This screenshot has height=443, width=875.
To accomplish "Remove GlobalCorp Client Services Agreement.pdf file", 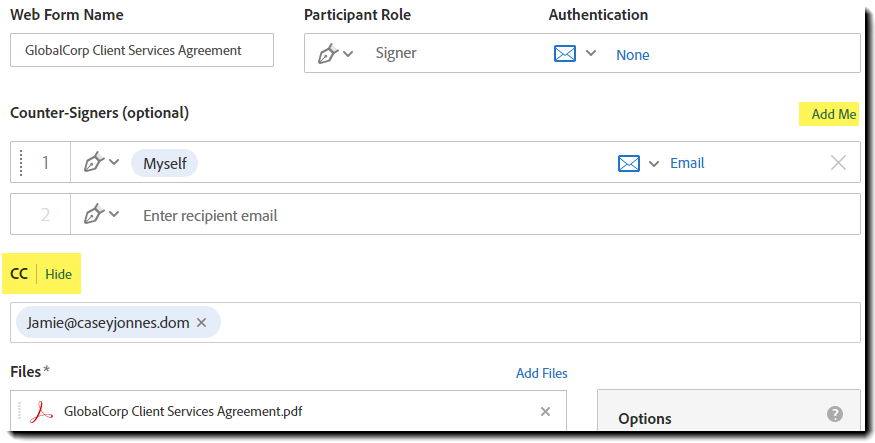I will [545, 411].
